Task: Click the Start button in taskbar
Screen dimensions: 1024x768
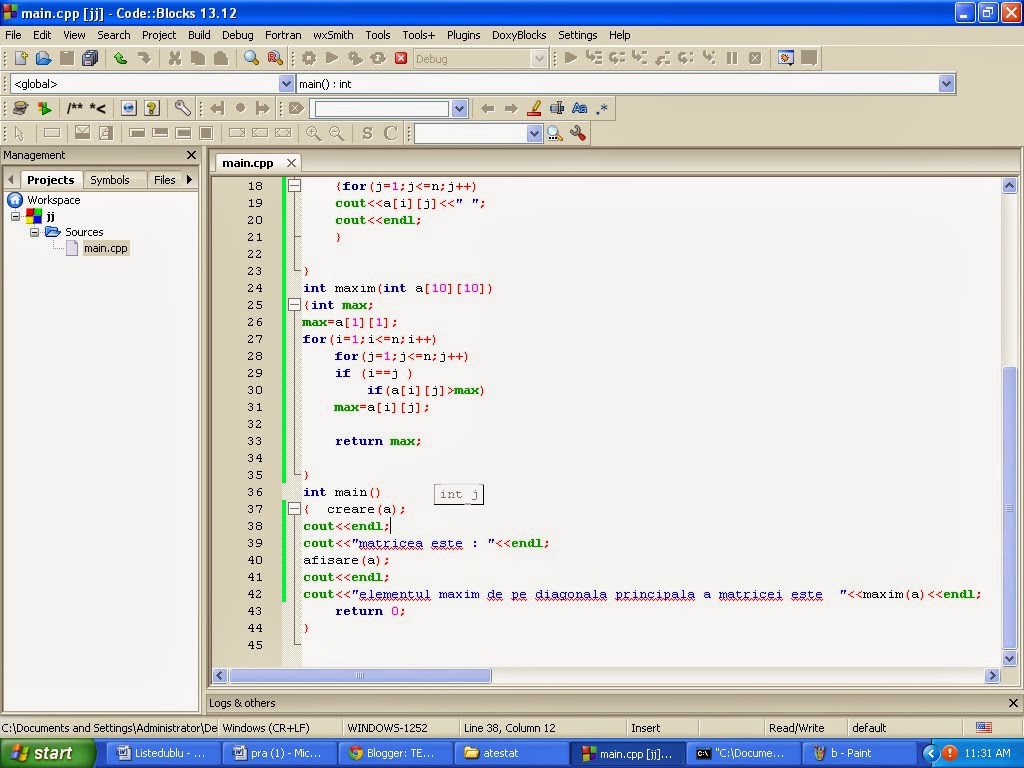Action: click(x=48, y=753)
